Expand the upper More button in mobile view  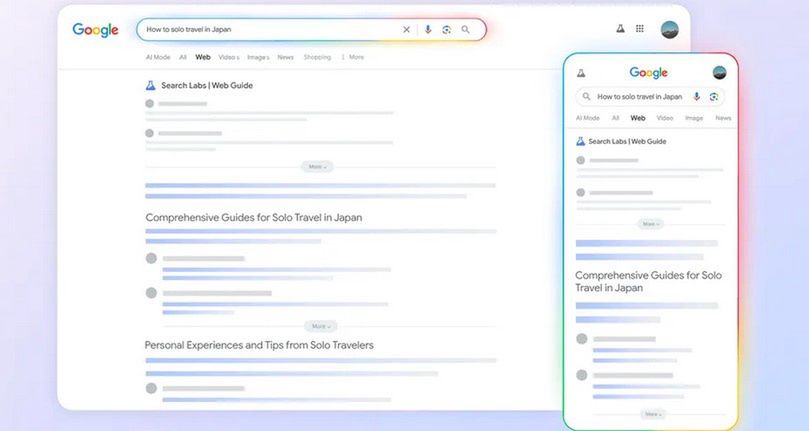click(651, 224)
